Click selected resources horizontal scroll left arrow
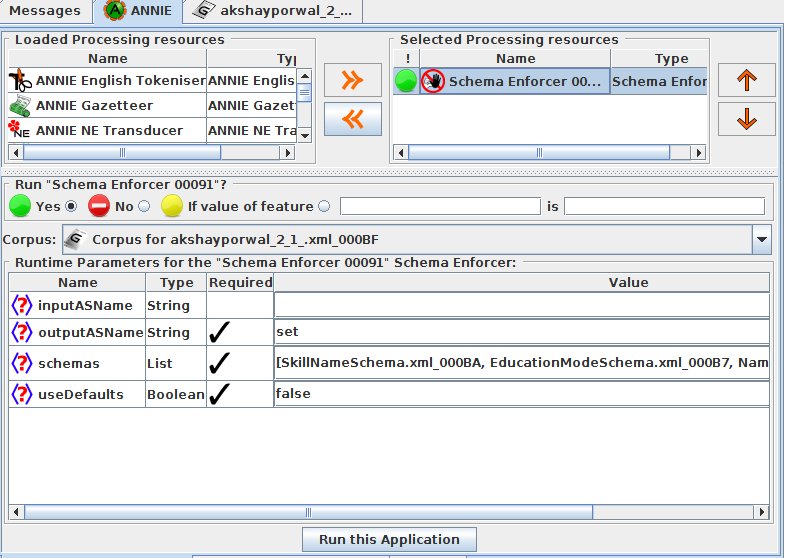The height and width of the screenshot is (558, 785). (x=401, y=153)
